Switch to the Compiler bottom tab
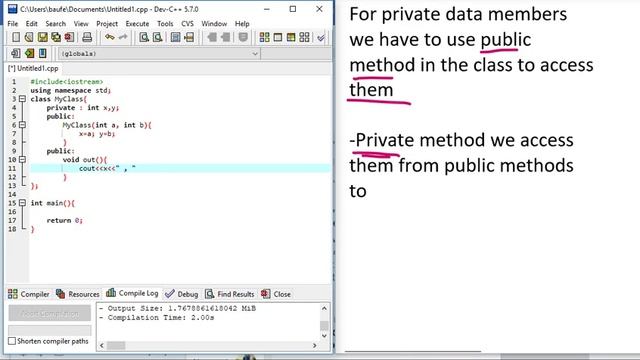Screen dimensions: 640x360 (x=29, y=294)
